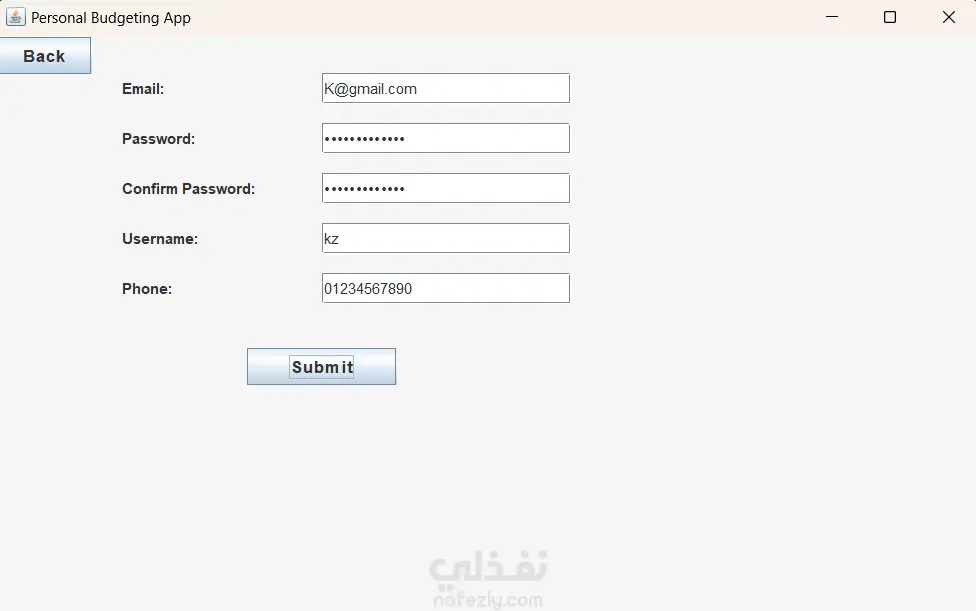Click the nafezly.com watermark text
The image size is (976, 611).
pyautogui.click(x=488, y=600)
